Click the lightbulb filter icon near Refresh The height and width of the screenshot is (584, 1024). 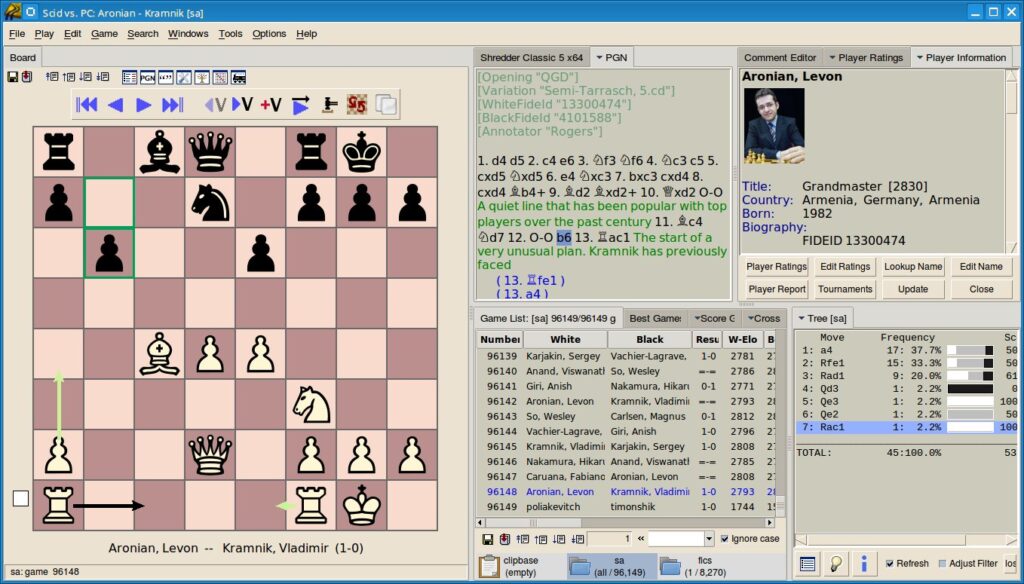[x=835, y=563]
